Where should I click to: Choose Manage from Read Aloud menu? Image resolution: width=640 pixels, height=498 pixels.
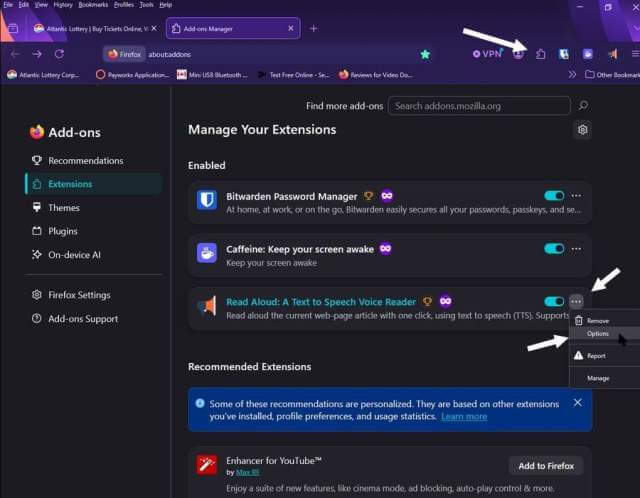604,378
